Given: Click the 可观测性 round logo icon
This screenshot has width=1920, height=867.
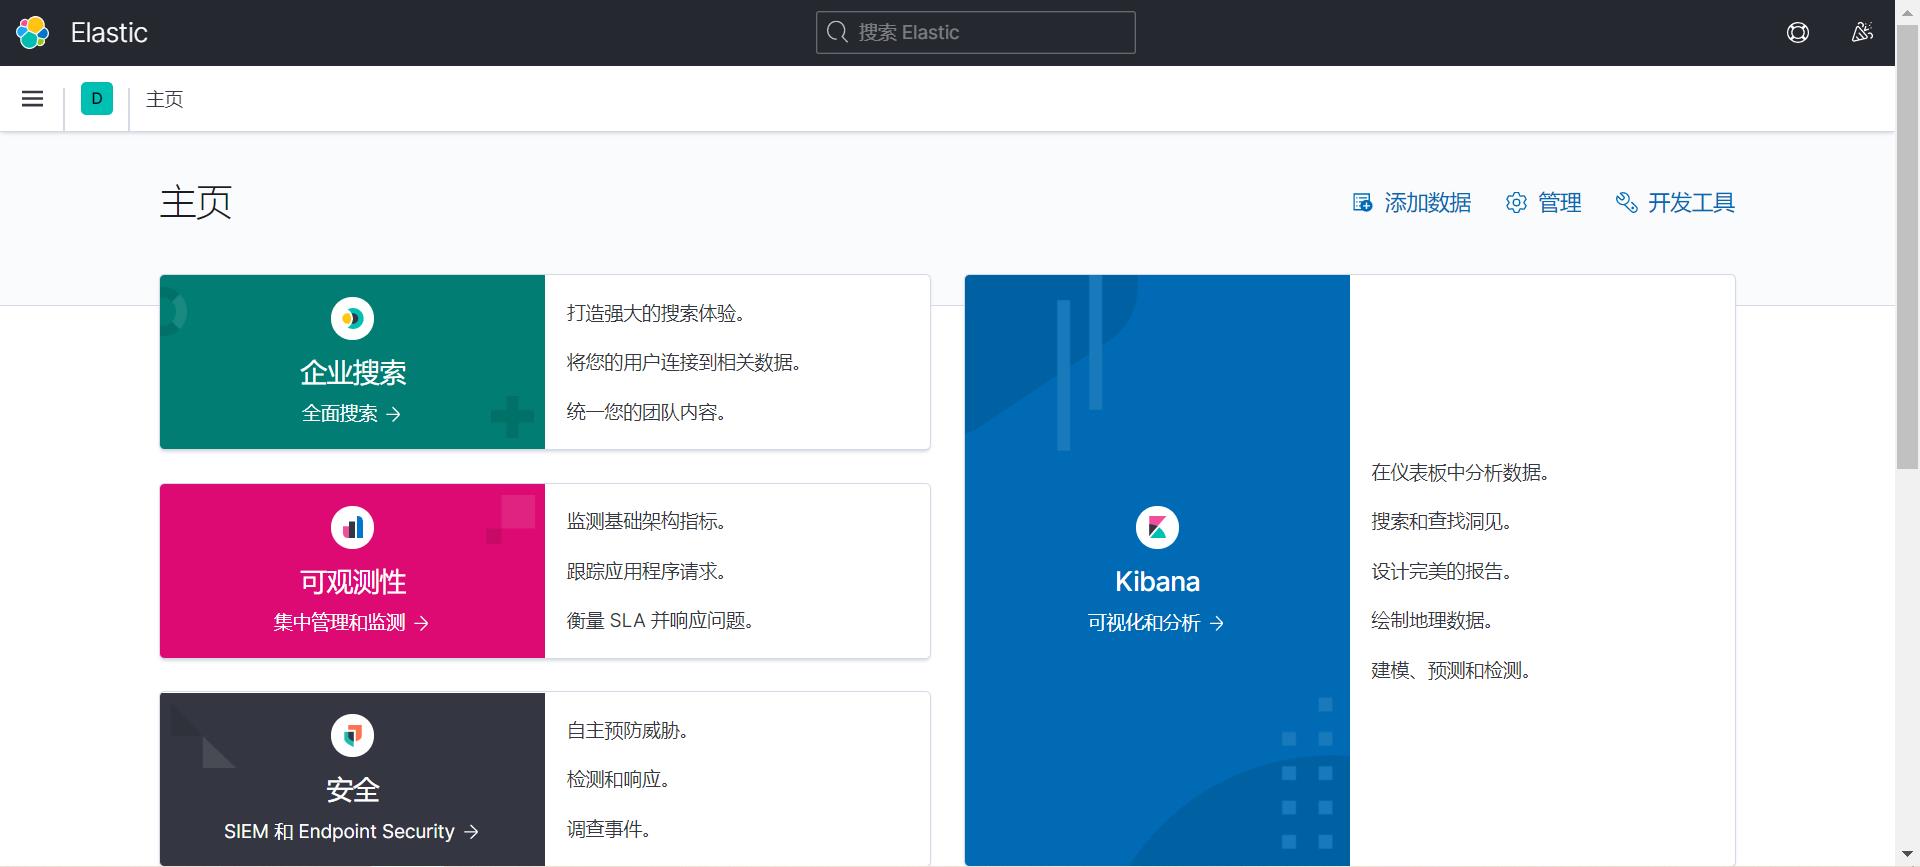Looking at the screenshot, I should click(x=352, y=528).
